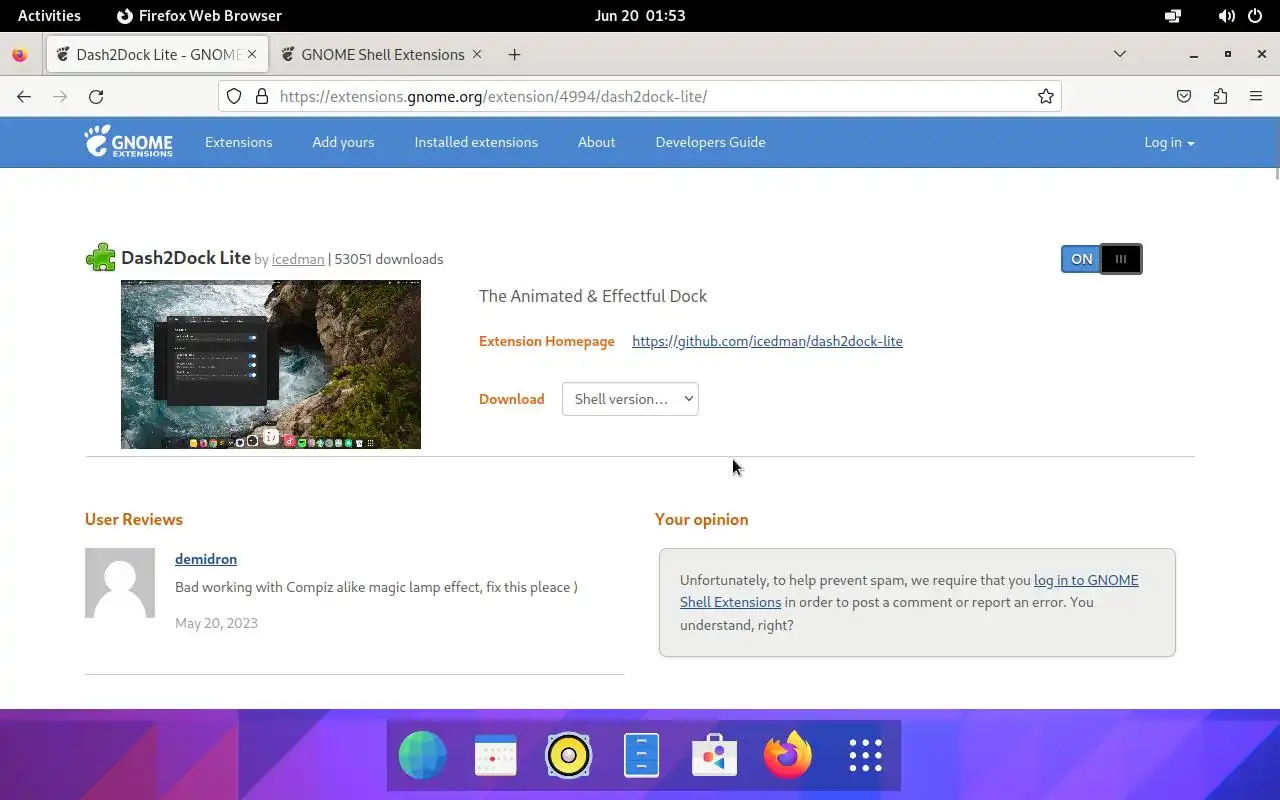The height and width of the screenshot is (800, 1280).
Task: Click the 'May 20, 2023' review date
Action: coord(216,623)
